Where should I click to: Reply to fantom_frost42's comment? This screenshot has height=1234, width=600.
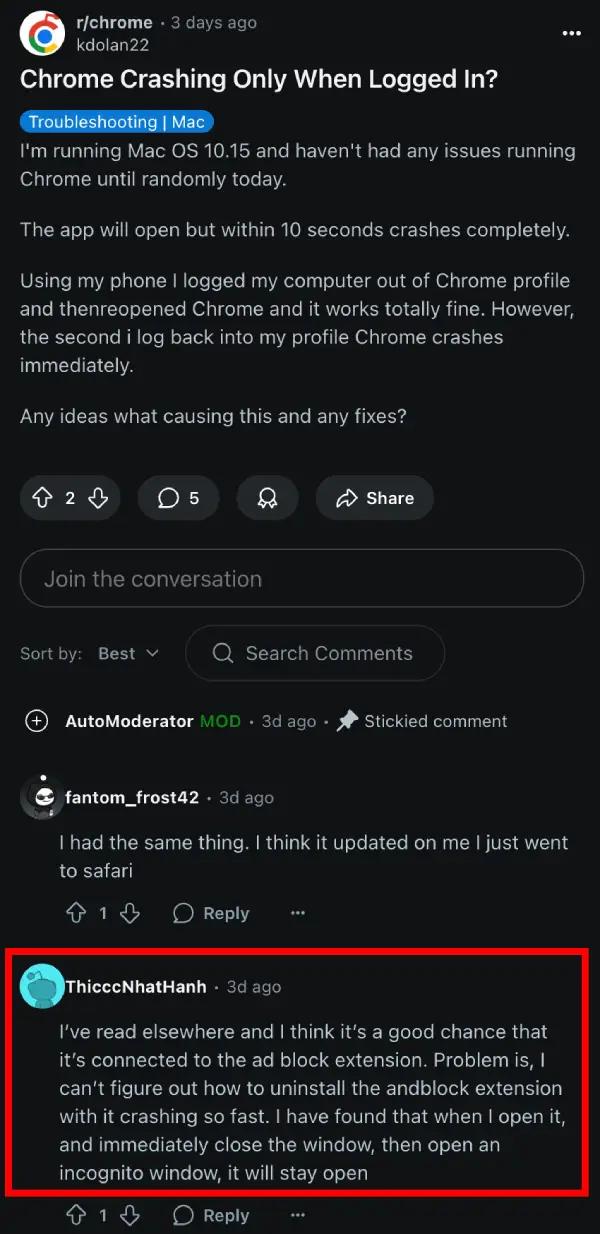point(211,913)
